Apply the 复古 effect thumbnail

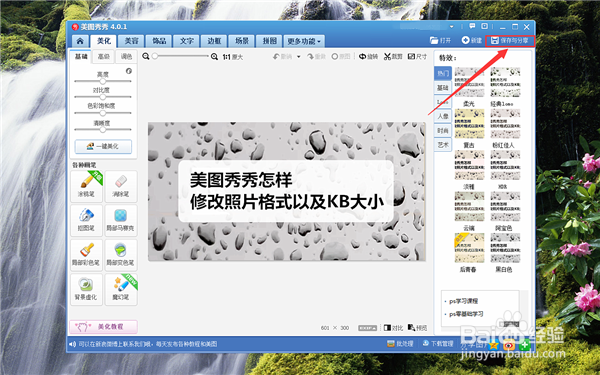469,123
